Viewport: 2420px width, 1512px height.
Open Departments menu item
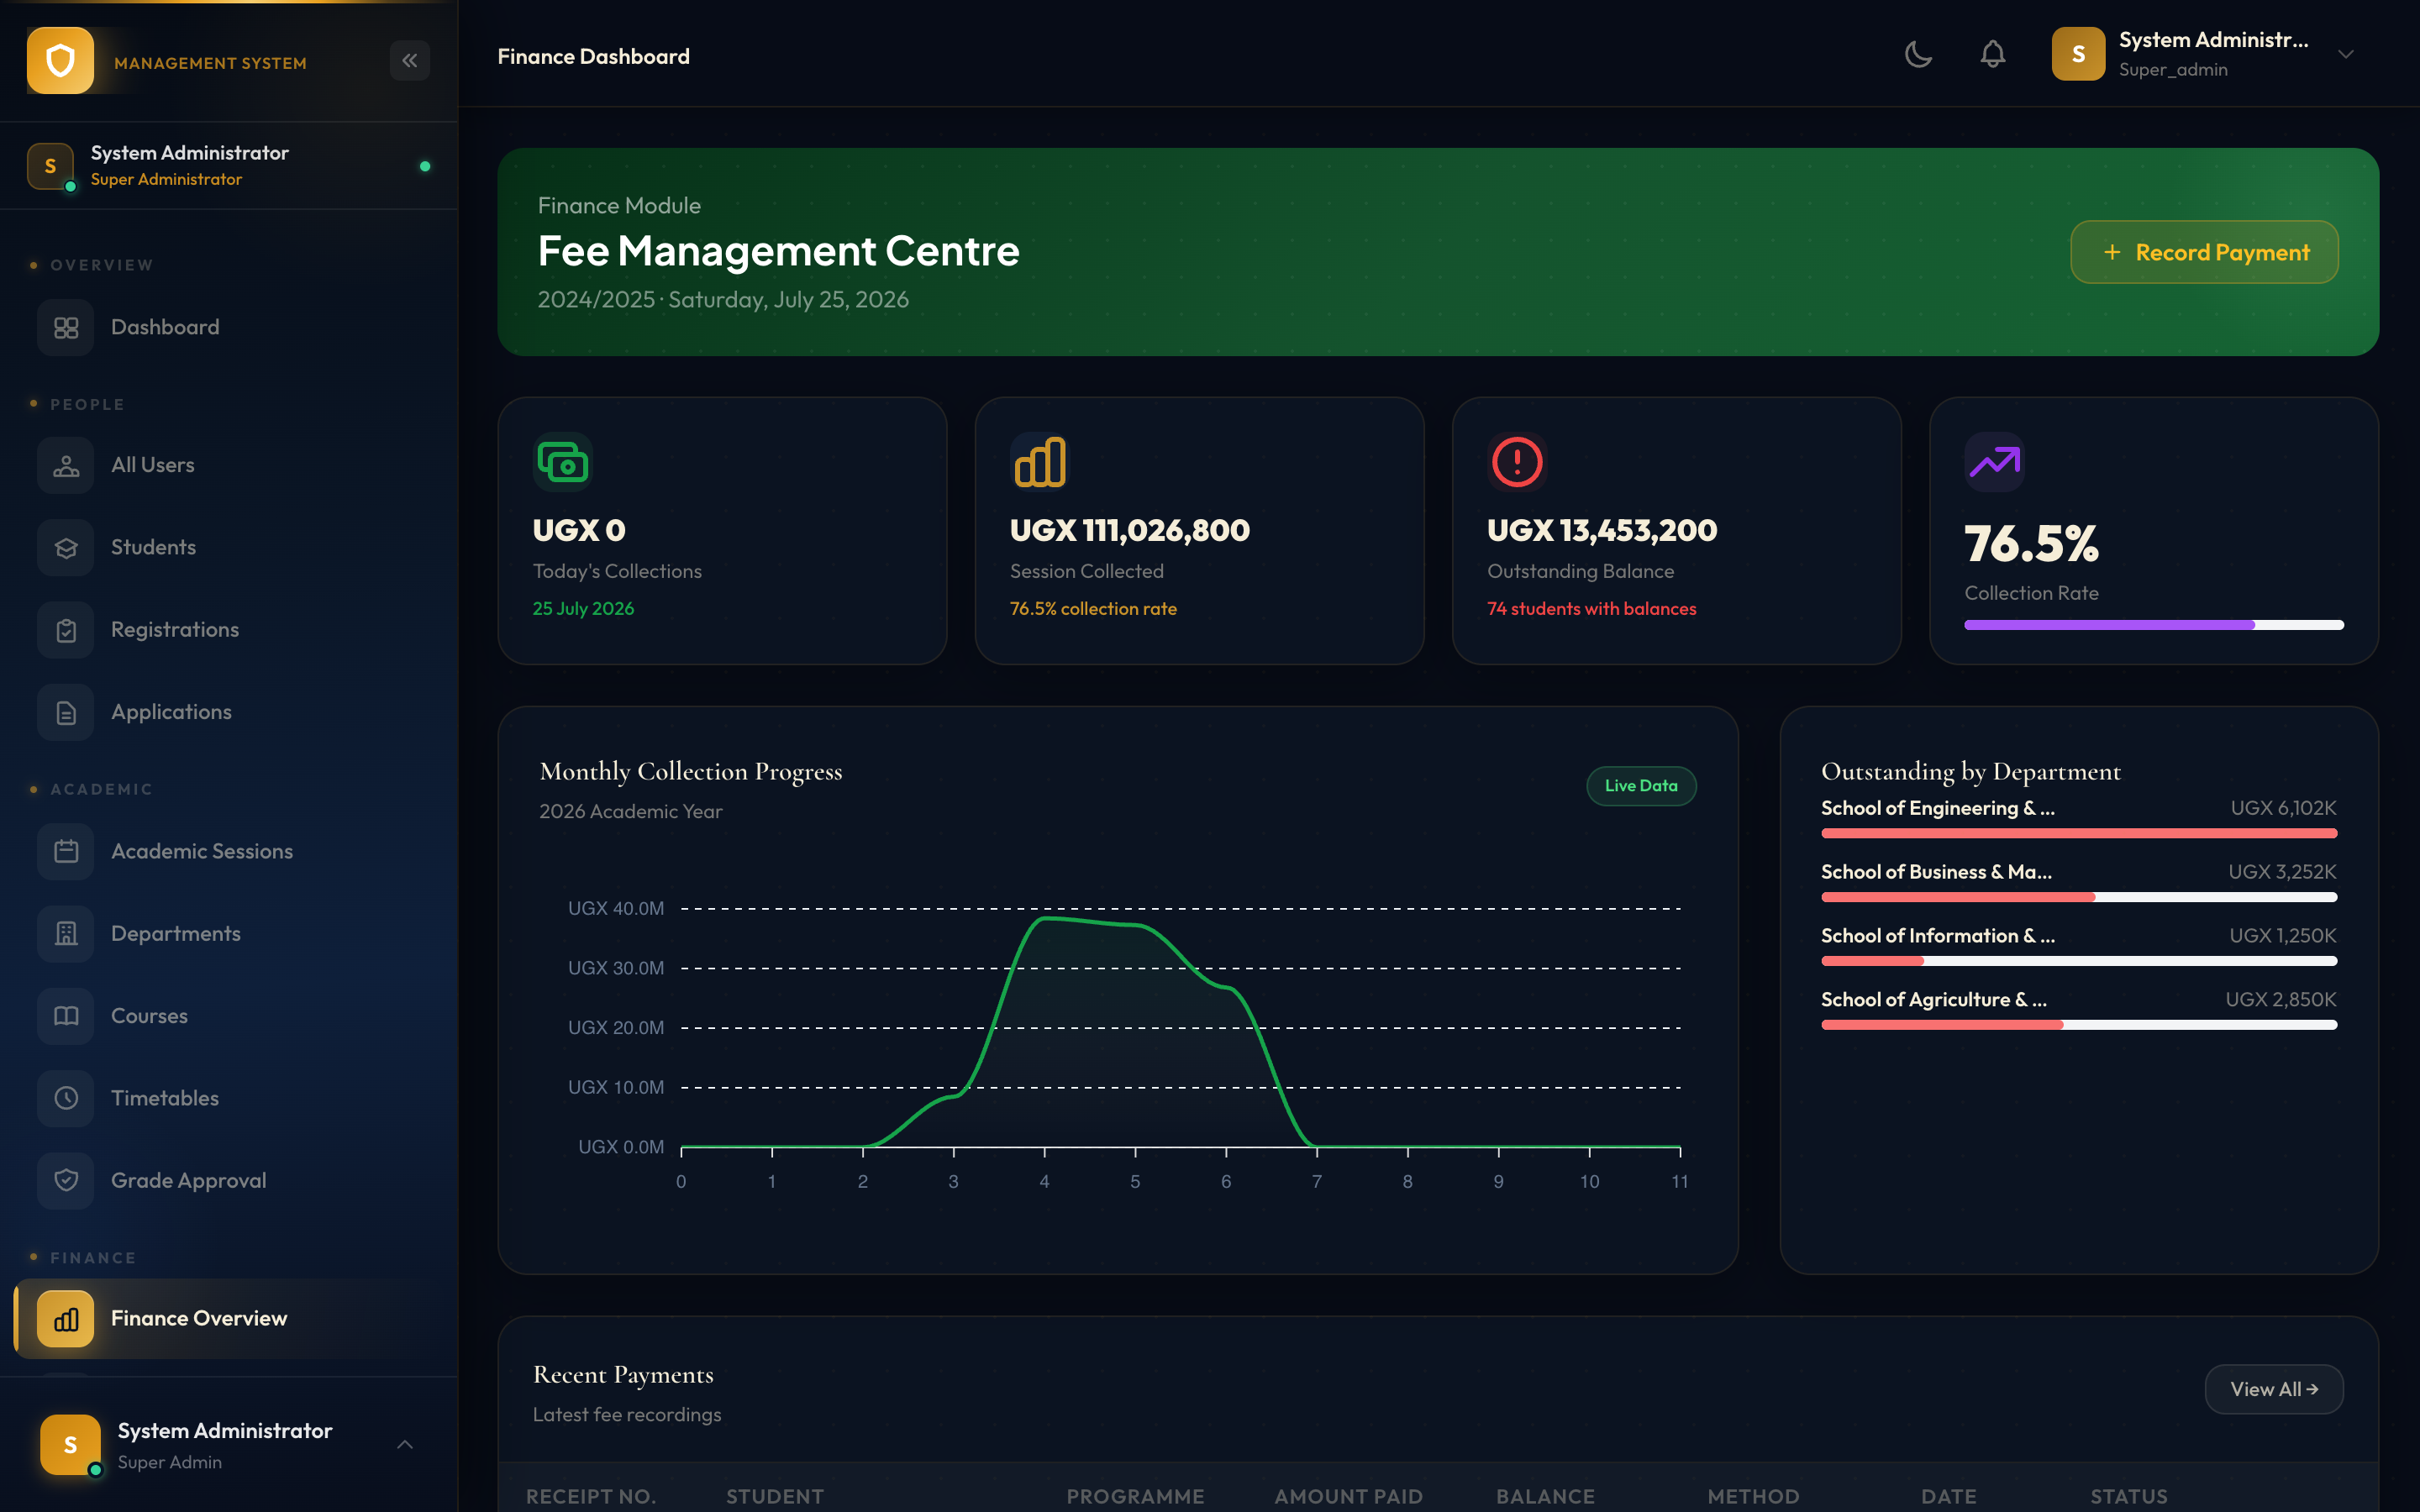pyautogui.click(x=229, y=934)
